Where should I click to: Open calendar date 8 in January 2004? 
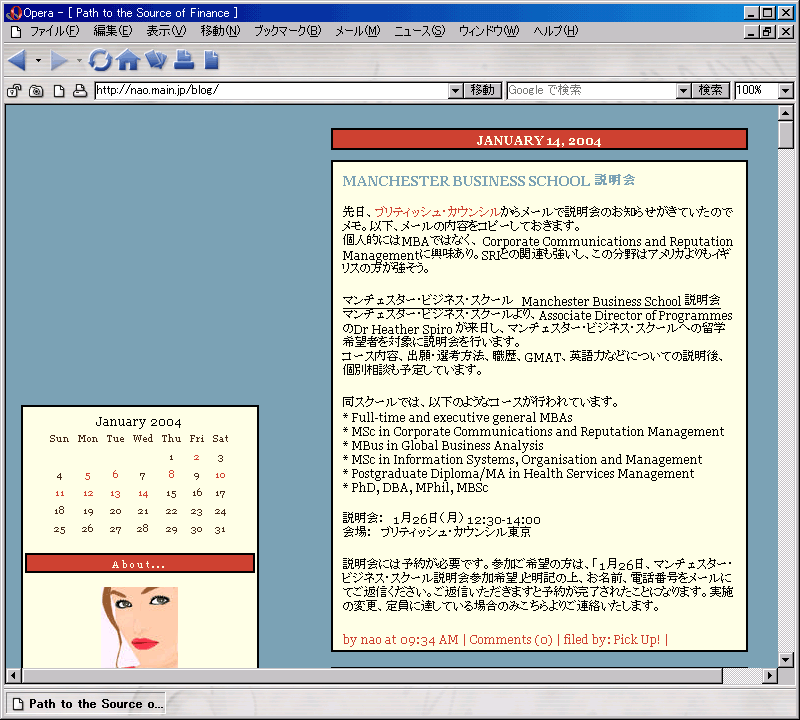[x=171, y=475]
